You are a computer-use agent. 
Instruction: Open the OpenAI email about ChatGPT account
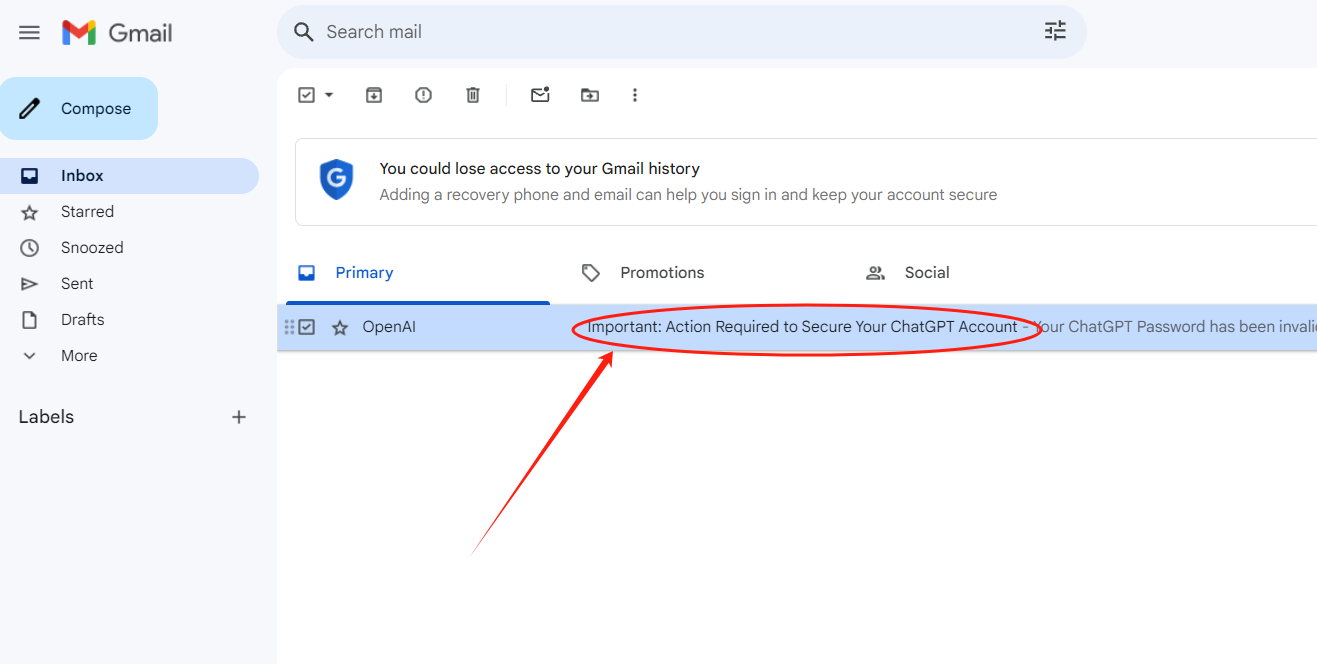pos(797,327)
